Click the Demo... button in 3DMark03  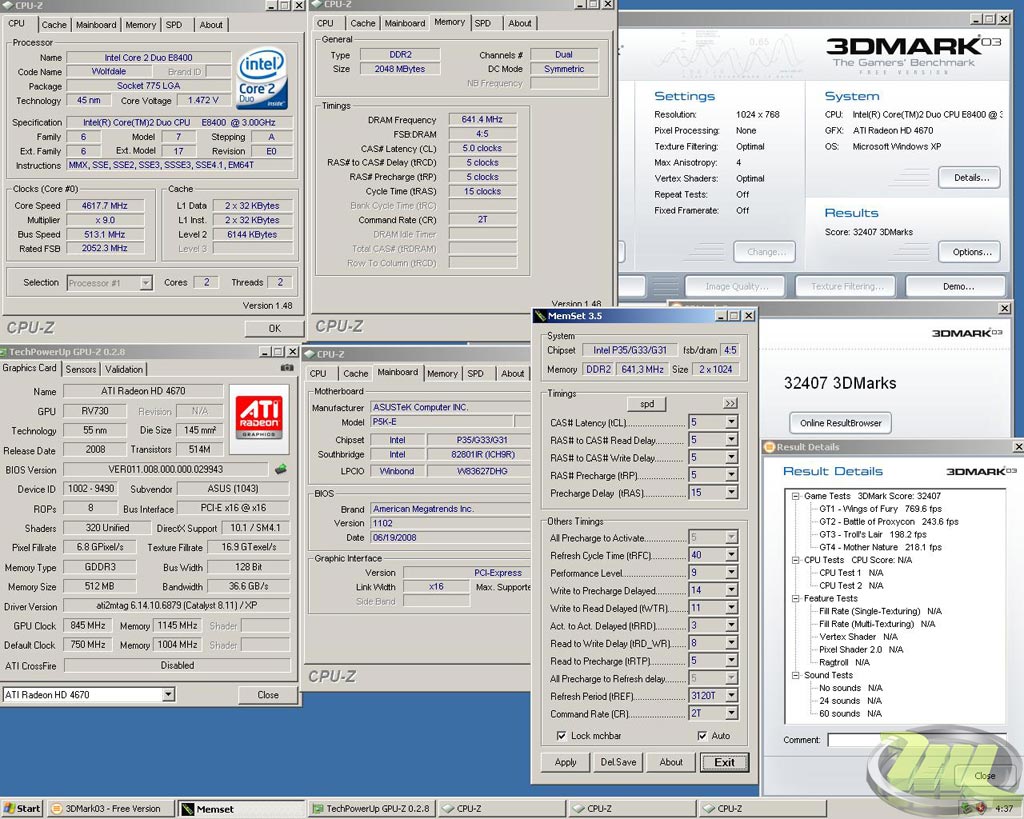point(956,286)
